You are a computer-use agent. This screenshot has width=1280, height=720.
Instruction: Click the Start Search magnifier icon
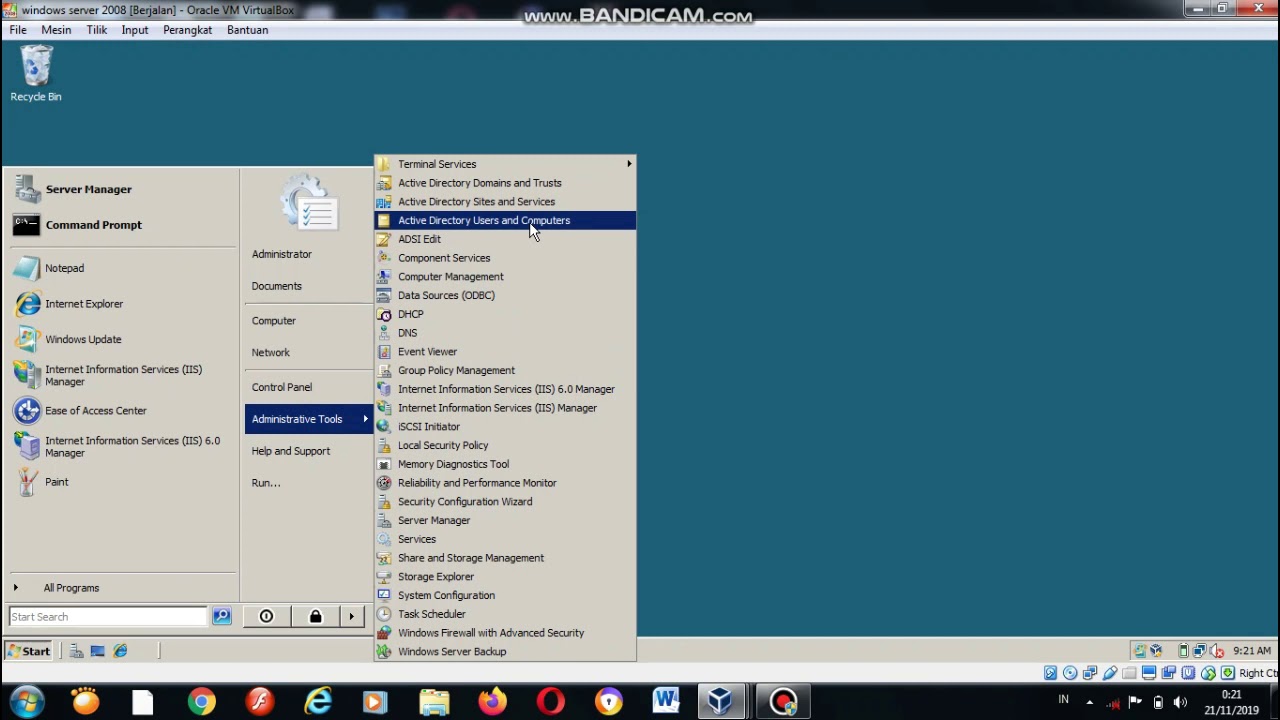pos(222,617)
